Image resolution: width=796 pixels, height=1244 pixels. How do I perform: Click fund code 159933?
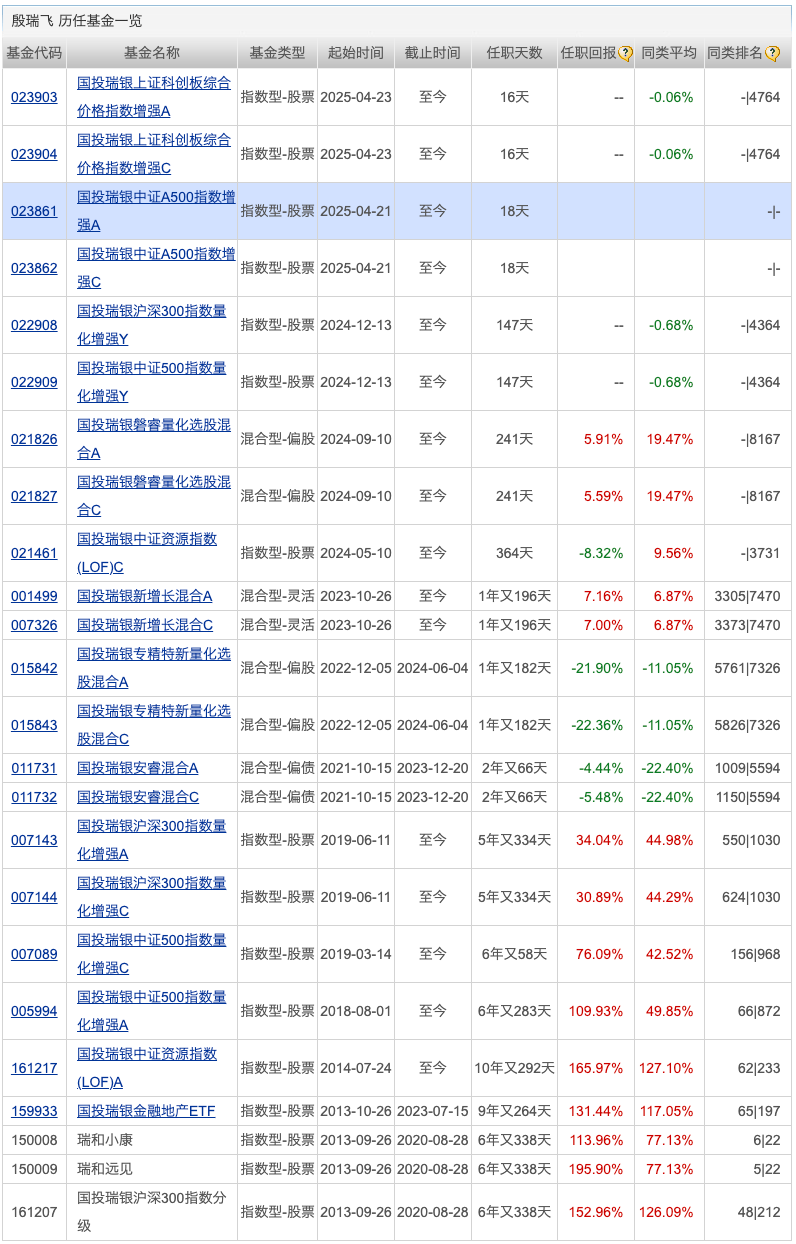(x=34, y=1111)
